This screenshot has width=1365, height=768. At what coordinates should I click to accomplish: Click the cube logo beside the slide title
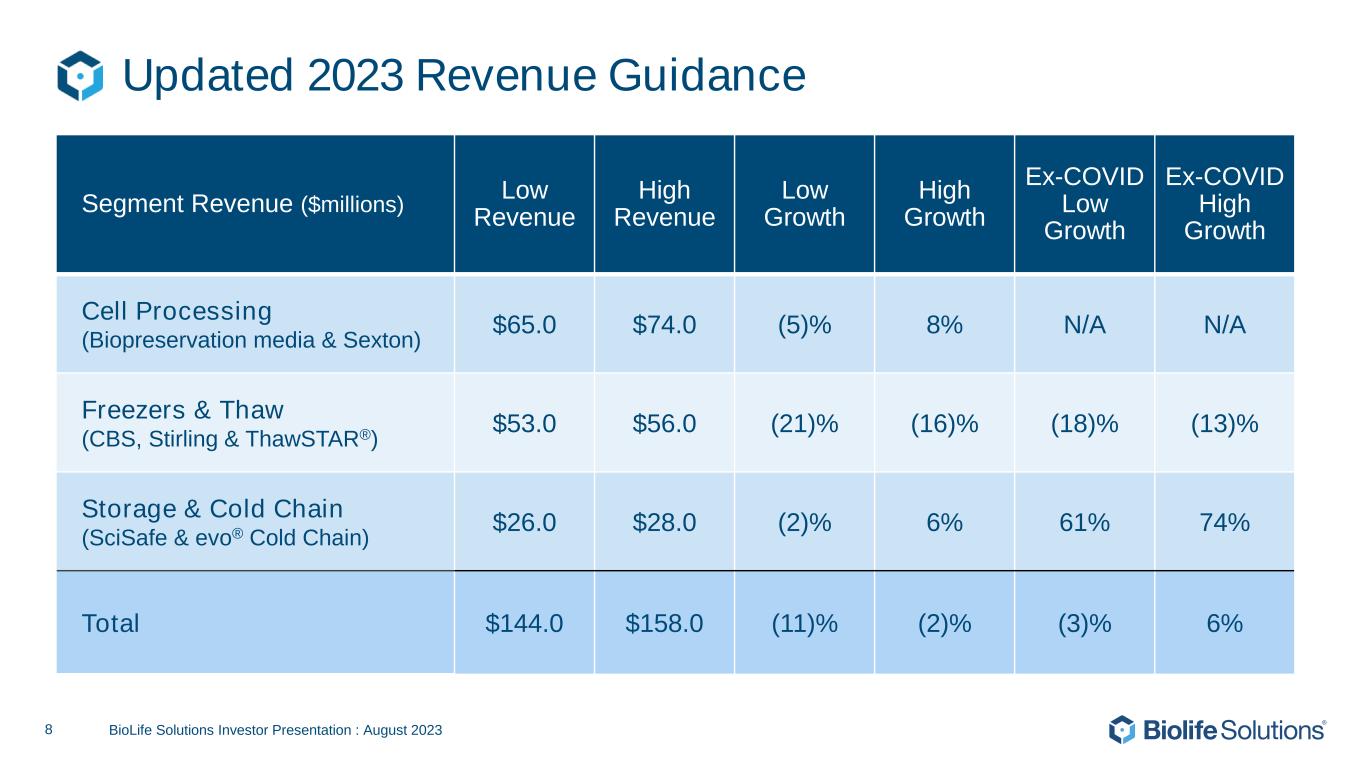(x=80, y=76)
